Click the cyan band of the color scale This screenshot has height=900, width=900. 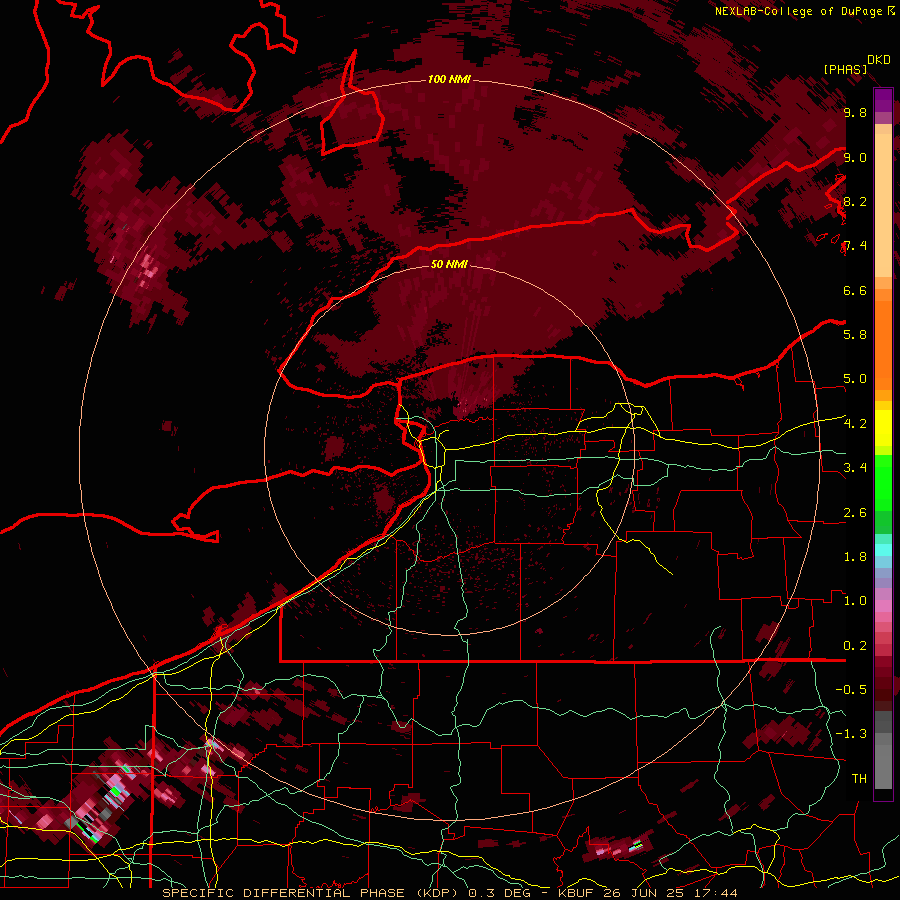click(883, 550)
